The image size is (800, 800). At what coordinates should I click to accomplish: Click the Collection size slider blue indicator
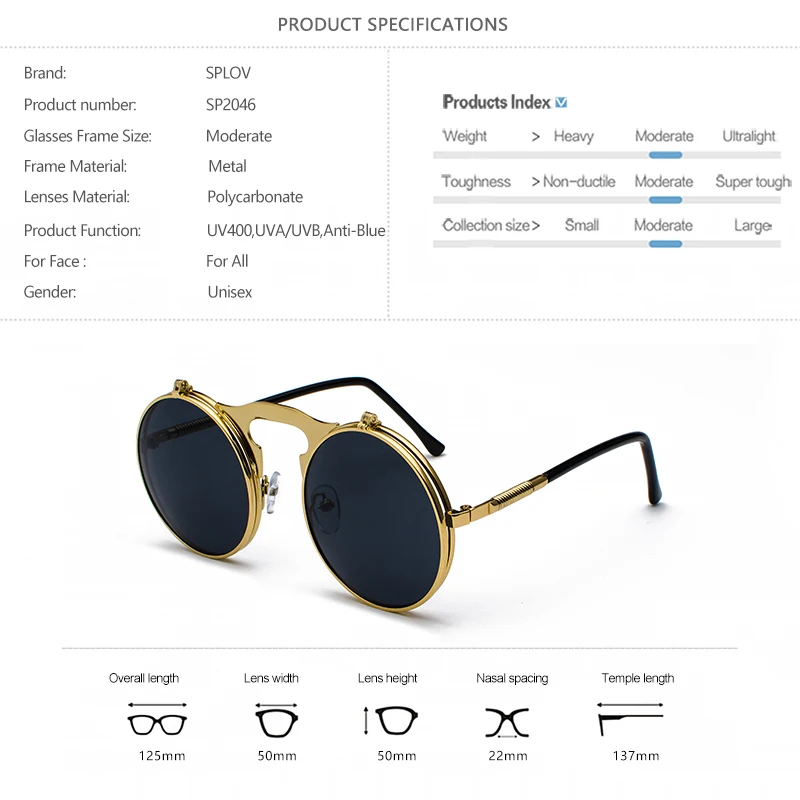tap(665, 244)
